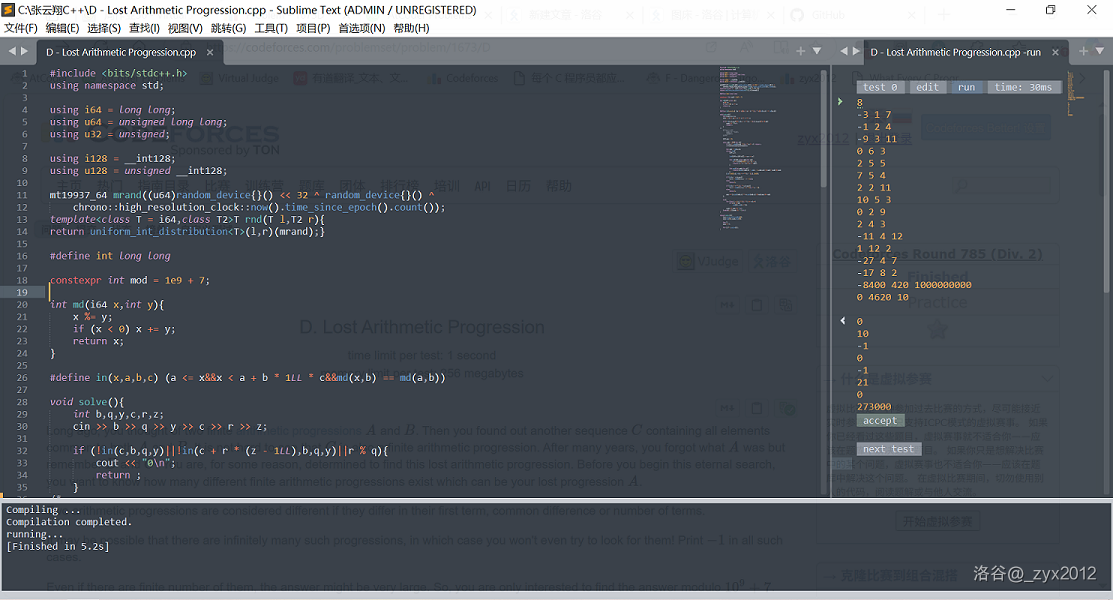Add a new tab in left pane
1113x600 pixels.
click(x=801, y=51)
